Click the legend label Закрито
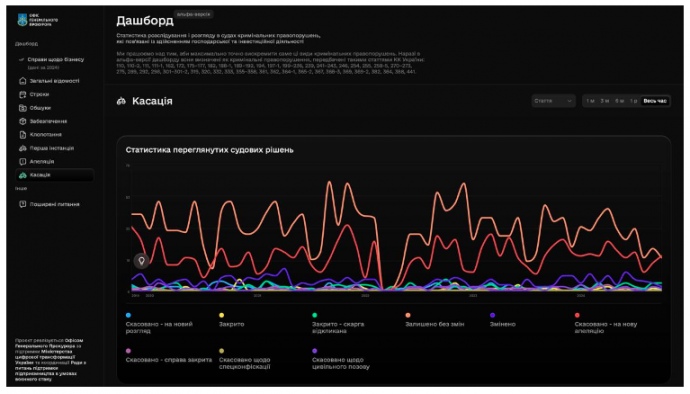 (x=231, y=324)
